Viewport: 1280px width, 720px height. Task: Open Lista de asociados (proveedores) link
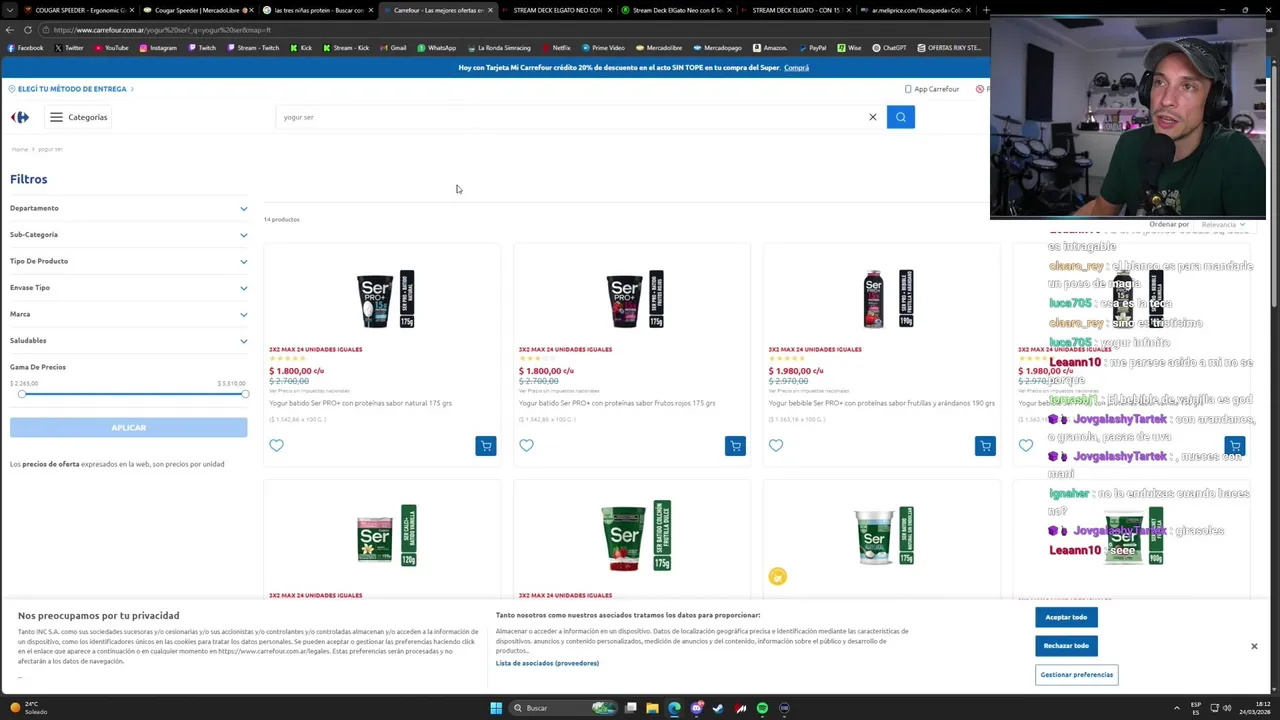click(547, 663)
